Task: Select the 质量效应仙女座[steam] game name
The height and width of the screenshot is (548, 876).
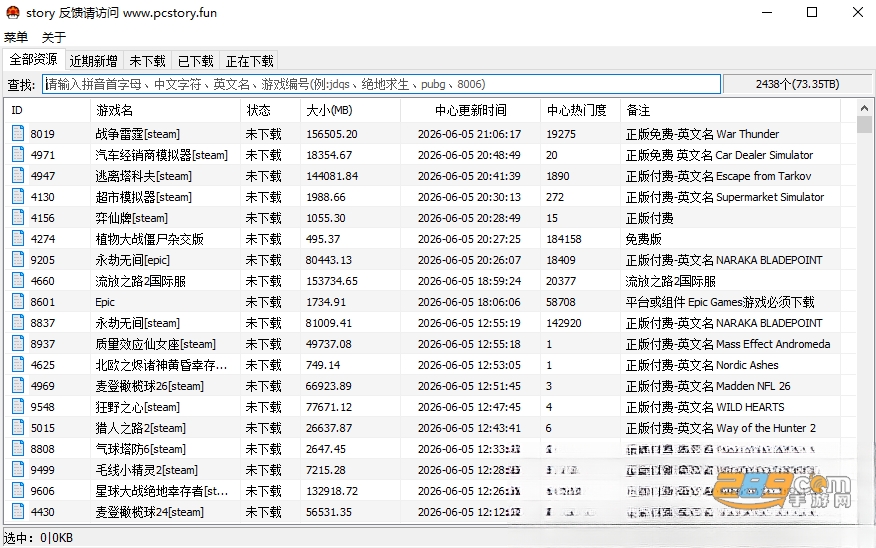Action: click(x=155, y=344)
